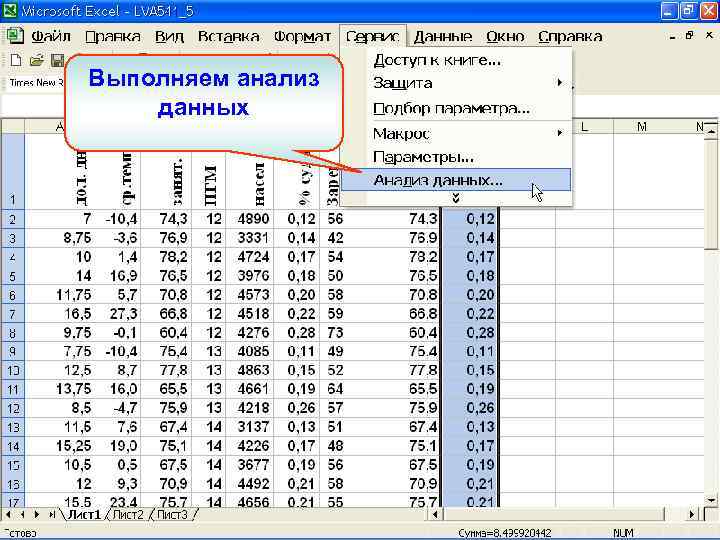Click cell containing 4890

(249, 219)
